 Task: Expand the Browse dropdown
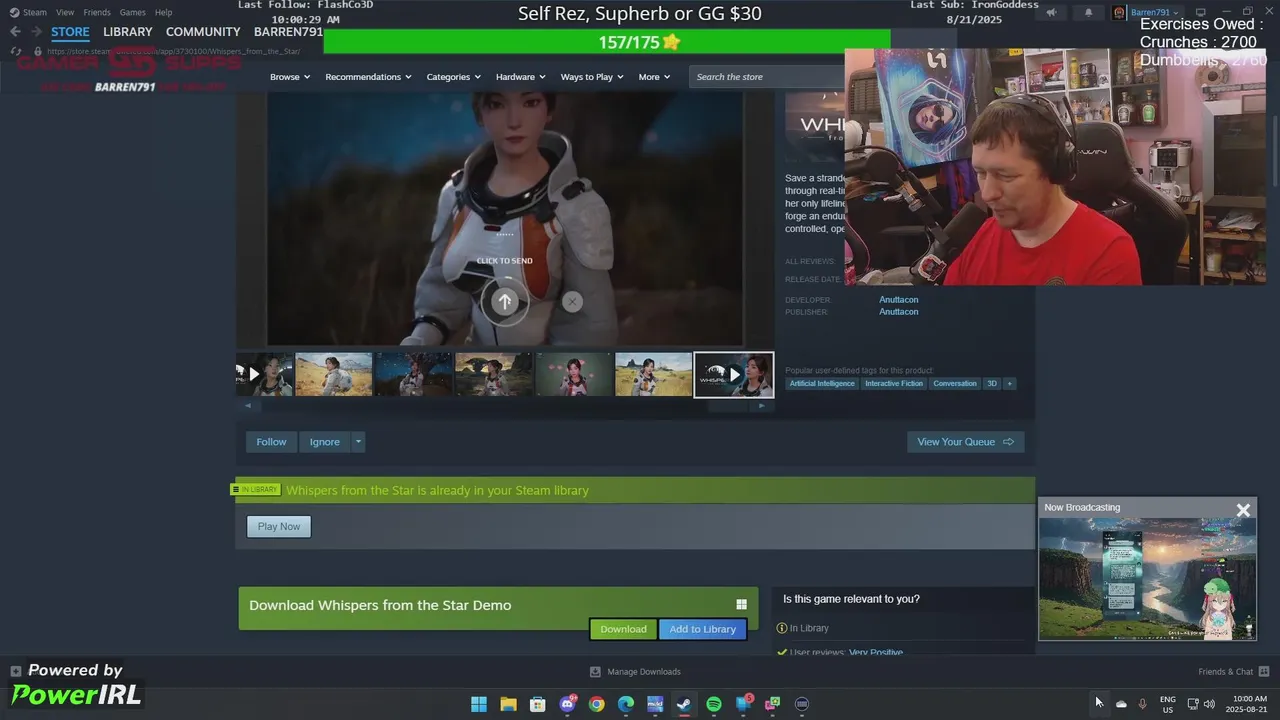[290, 77]
